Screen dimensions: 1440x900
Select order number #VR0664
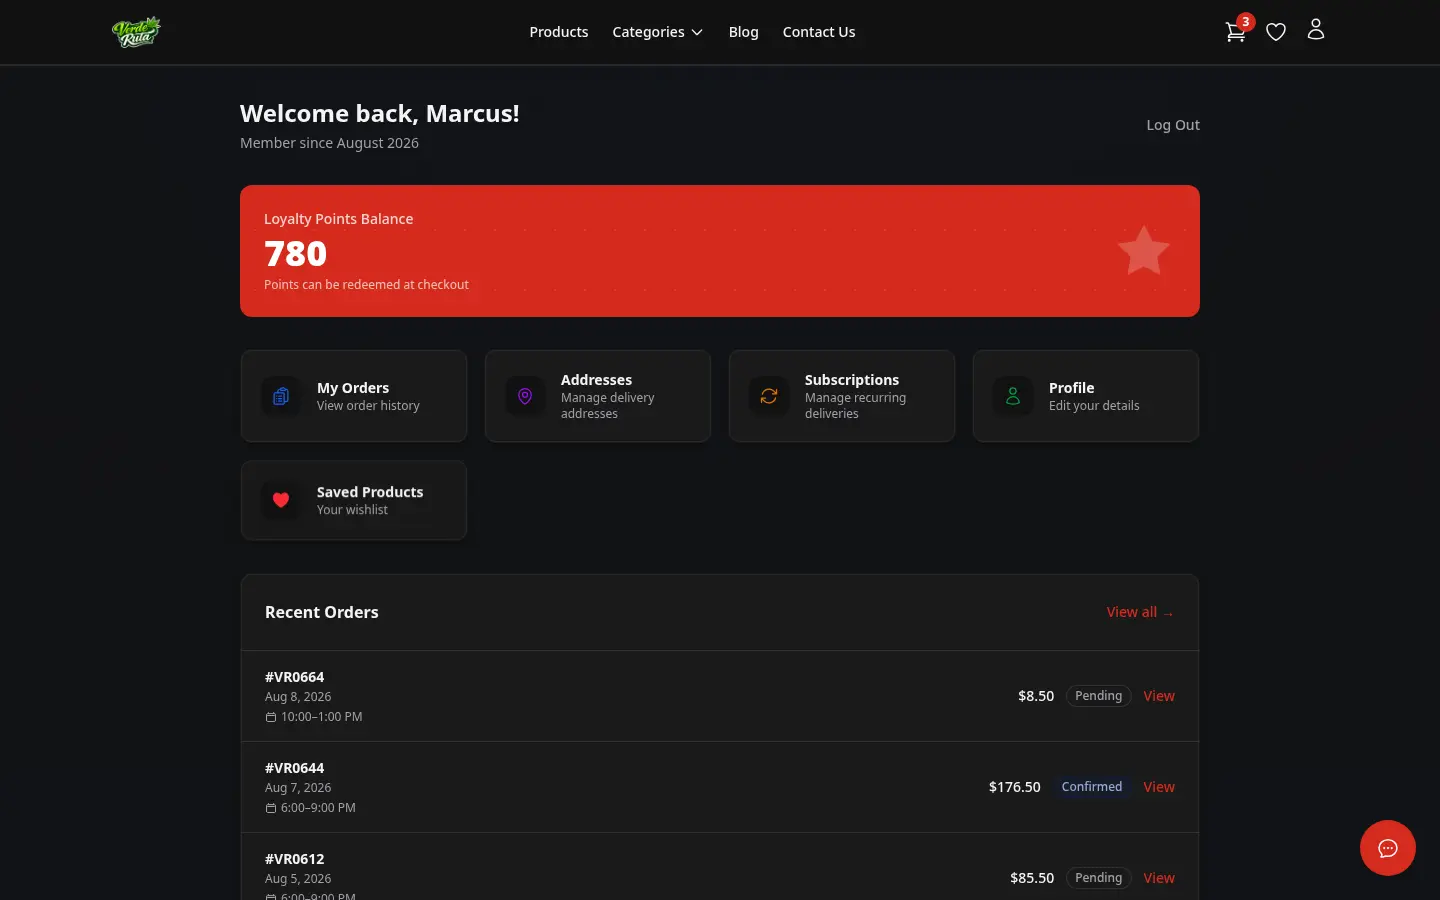coord(295,677)
